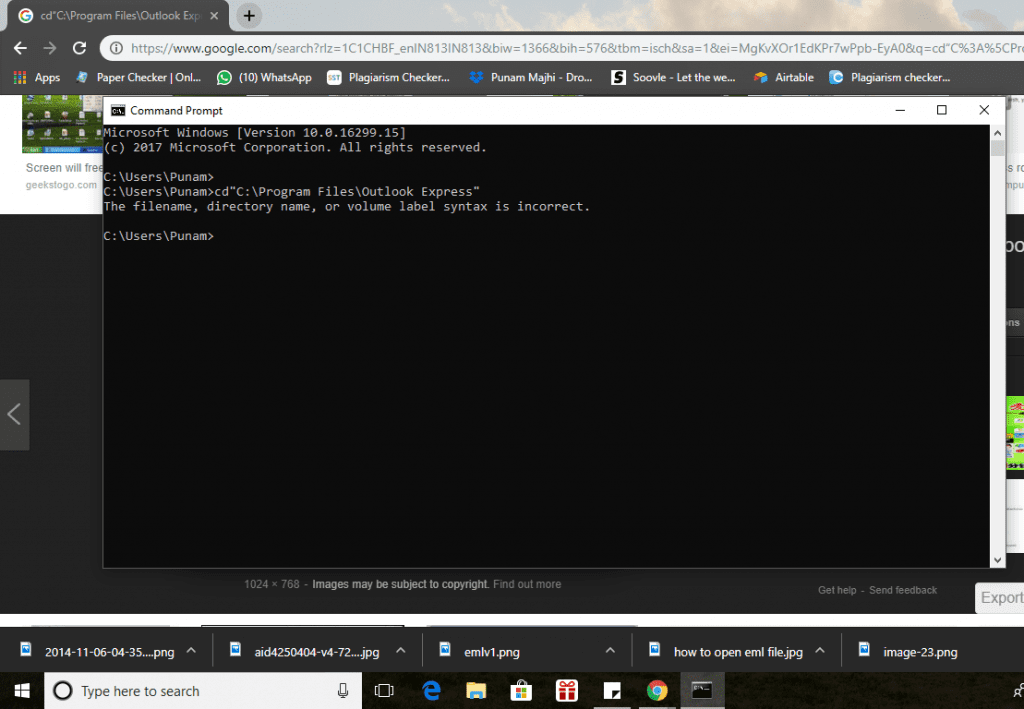The height and width of the screenshot is (709, 1024).
Task: Open the Windows Start menu
Action: click(21, 691)
